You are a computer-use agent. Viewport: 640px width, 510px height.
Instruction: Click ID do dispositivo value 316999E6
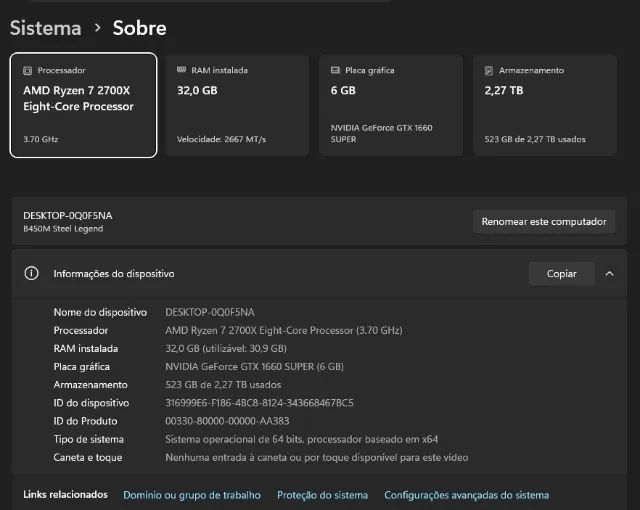click(x=259, y=403)
